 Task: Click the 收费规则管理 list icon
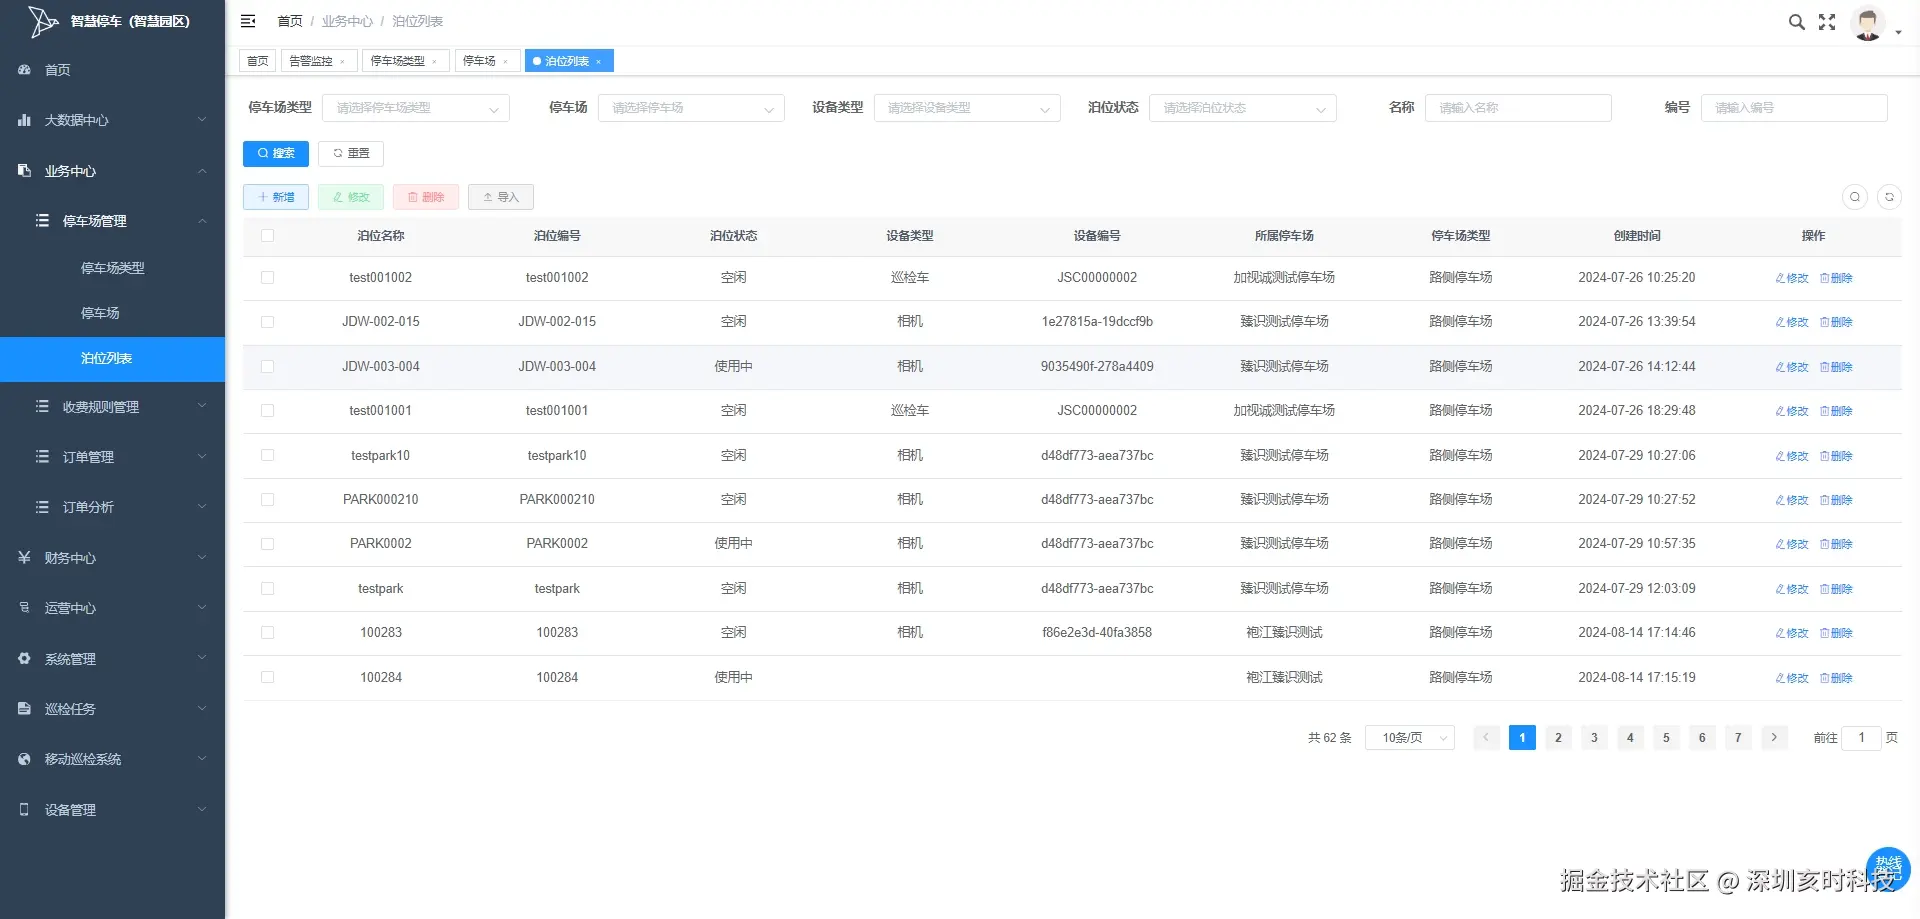click(42, 407)
